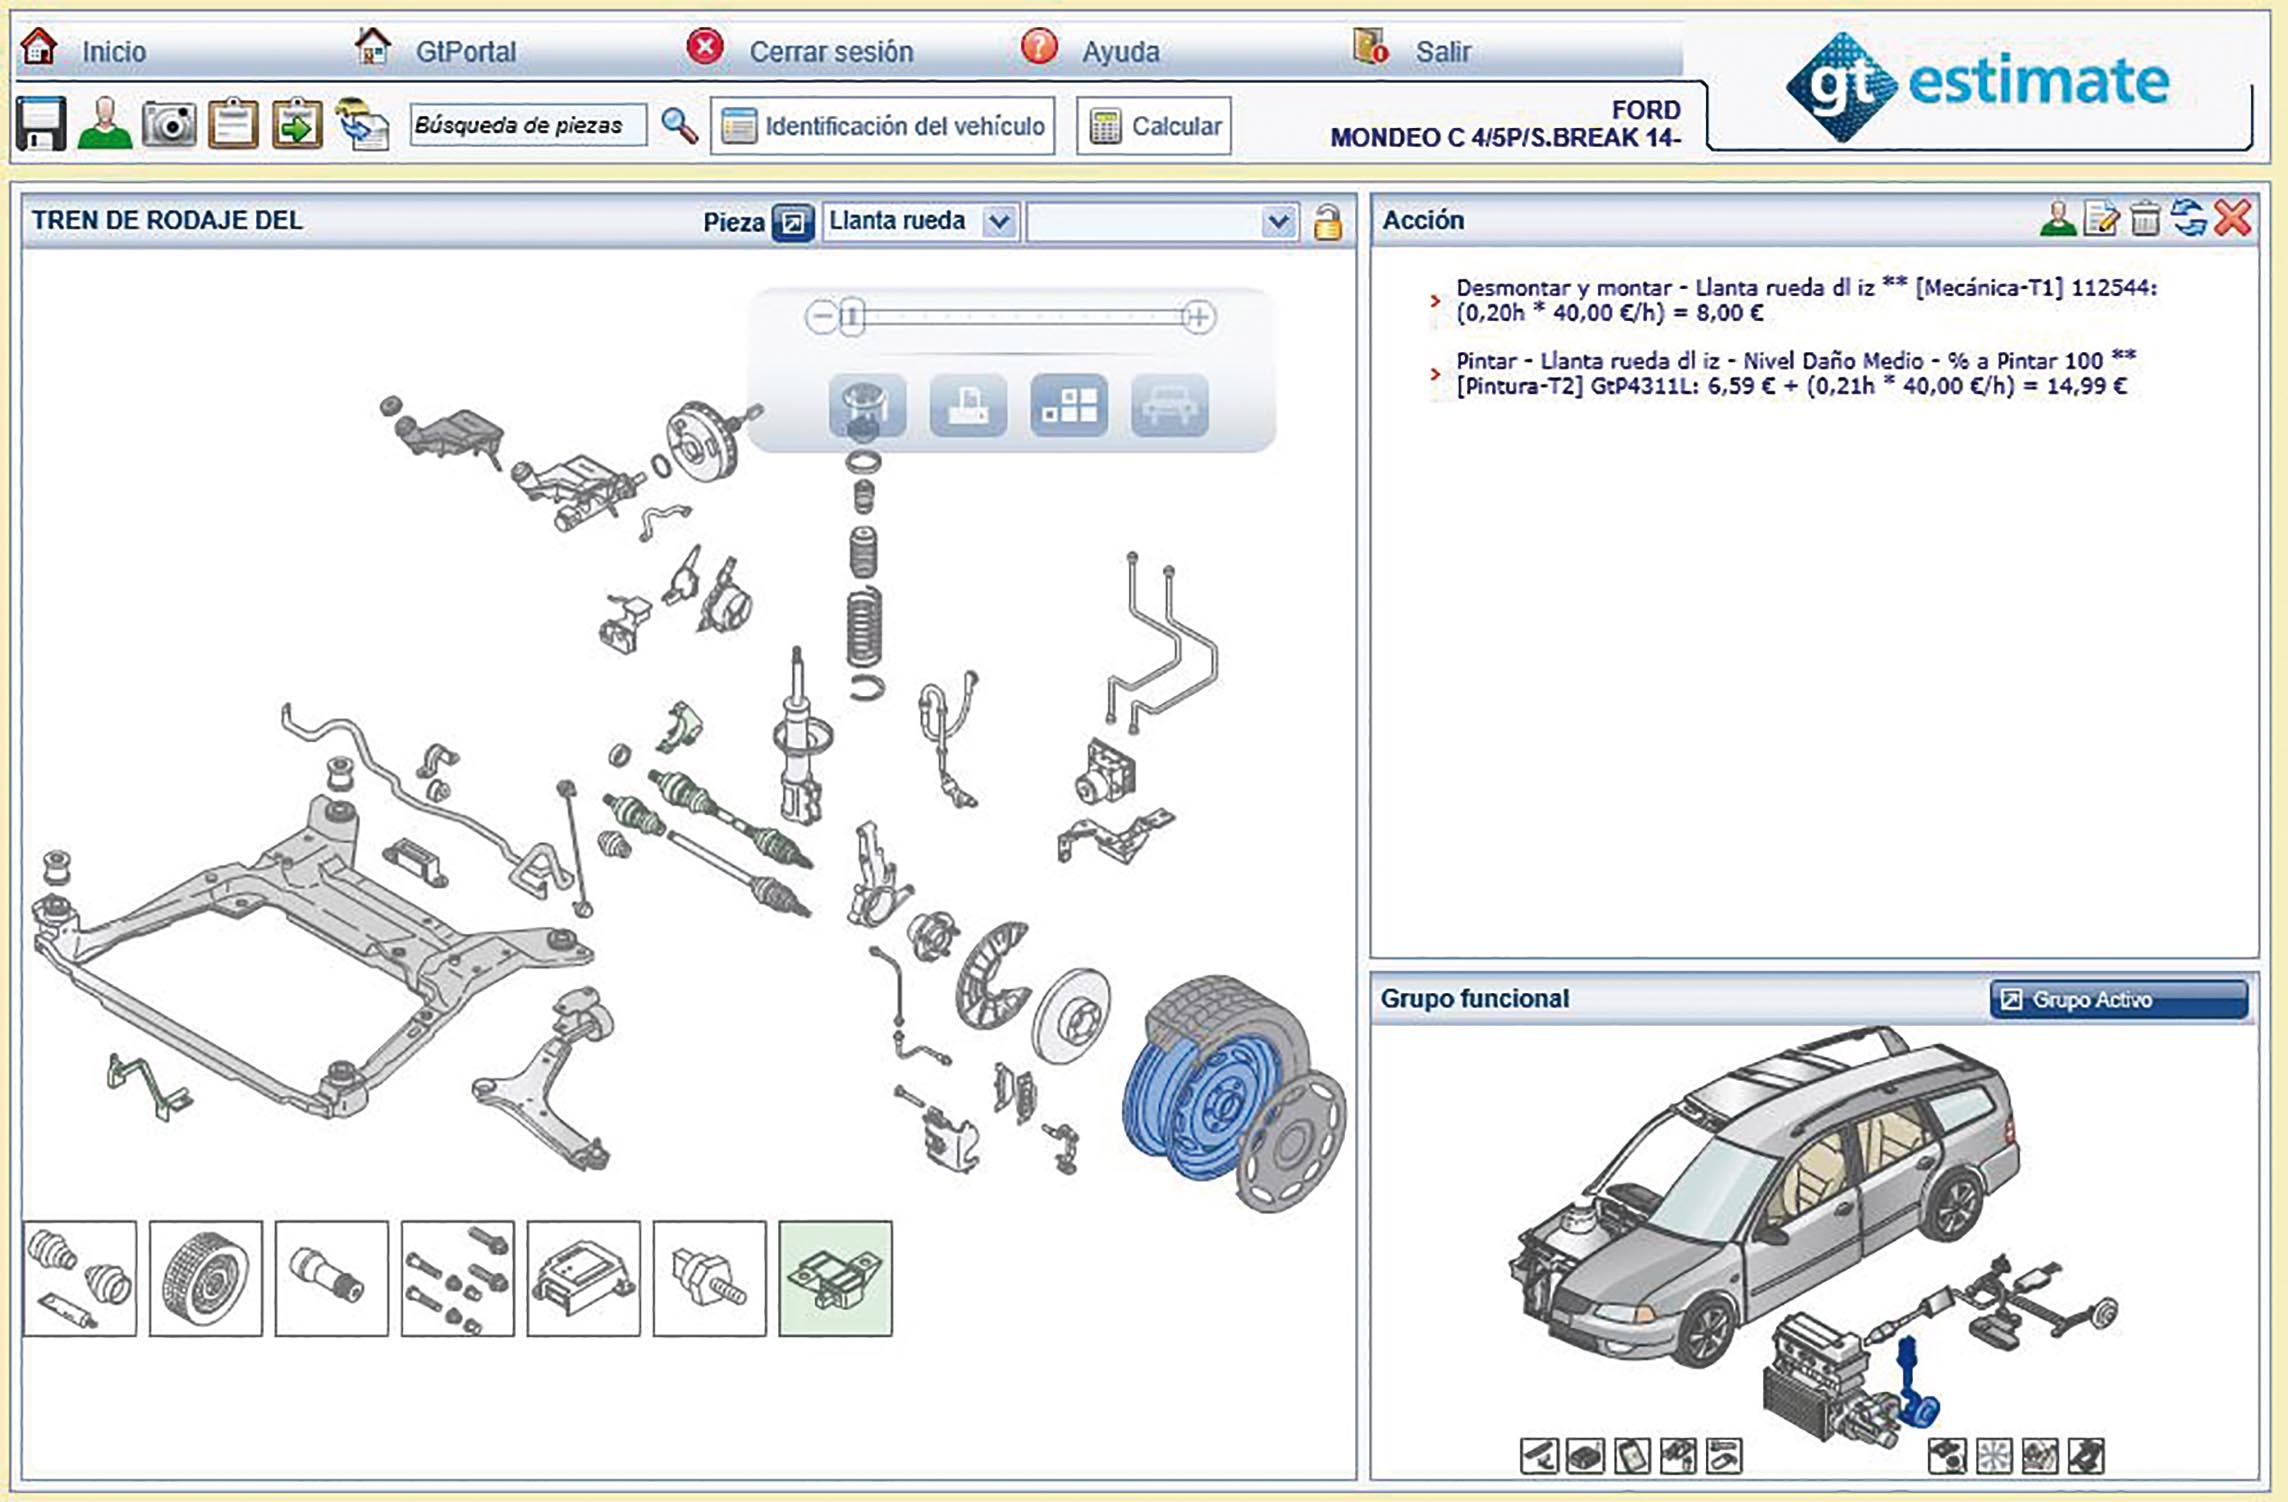This screenshot has height=1502, width=2288.
Task: Click Identificación del vehículo button
Action: click(882, 126)
